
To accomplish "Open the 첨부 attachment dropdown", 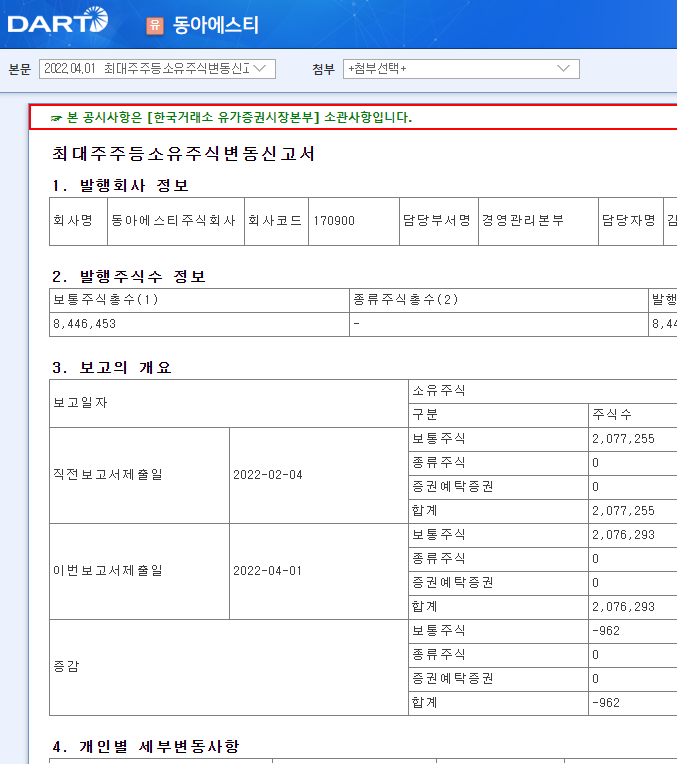I will point(461,69).
